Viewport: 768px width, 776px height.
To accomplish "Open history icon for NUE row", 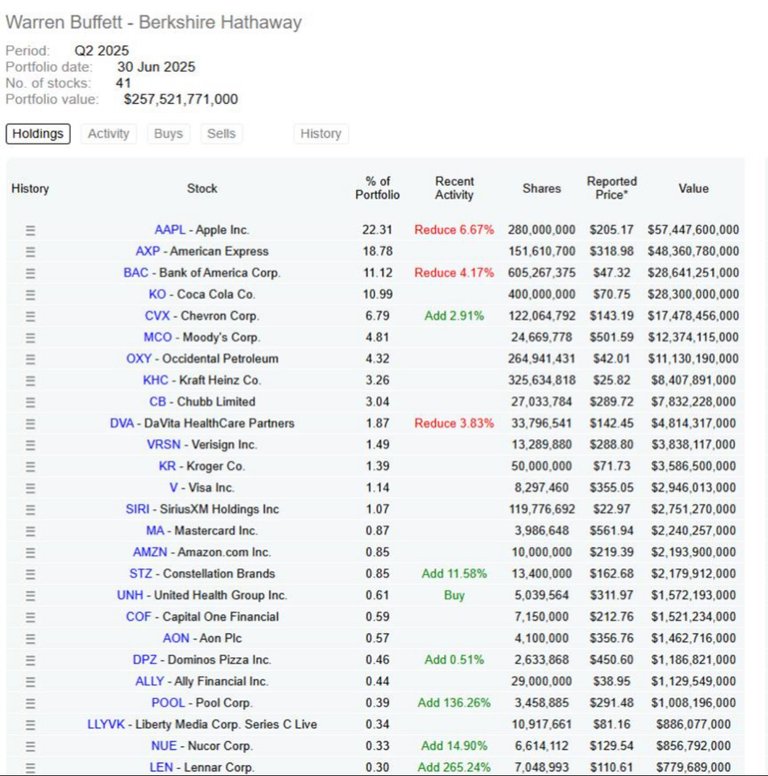I will click(30, 746).
